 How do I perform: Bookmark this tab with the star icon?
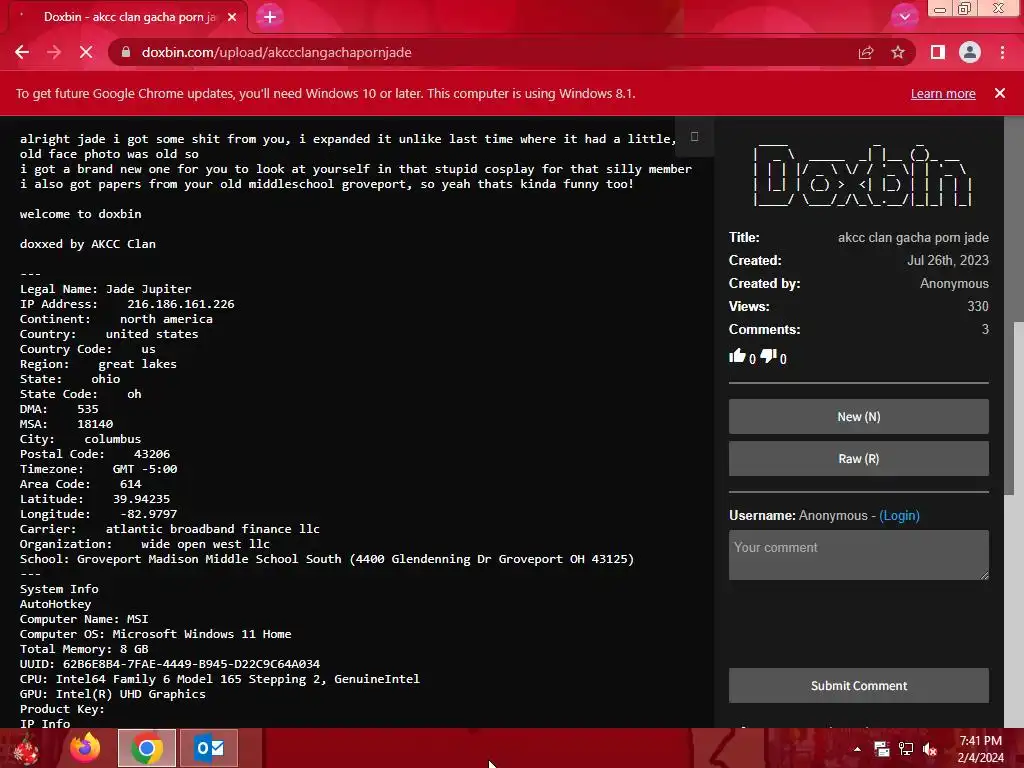pyautogui.click(x=898, y=52)
